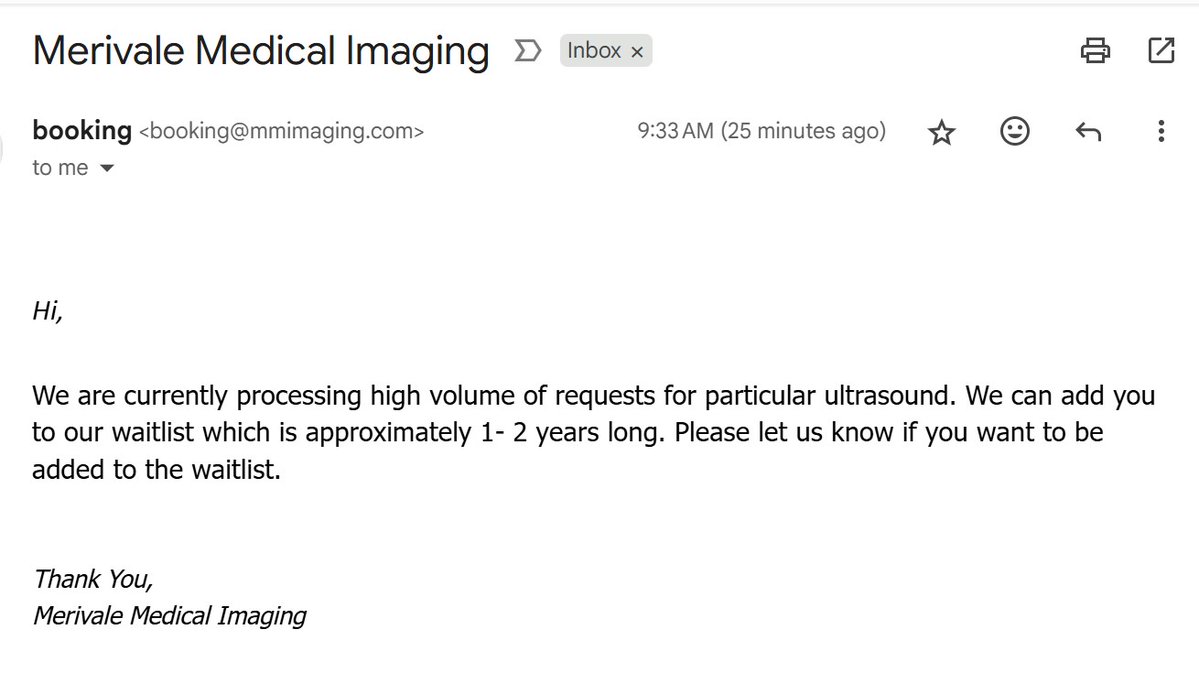Click the waitlist message body paragraph

coord(593,432)
